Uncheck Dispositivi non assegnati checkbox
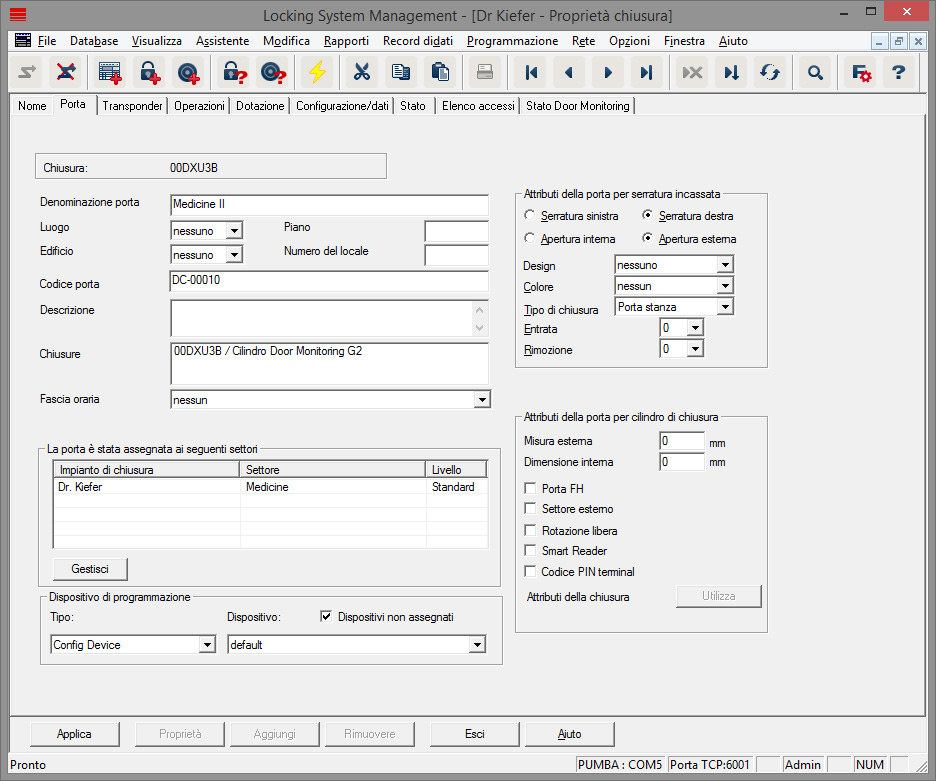The width and height of the screenshot is (936, 781). point(326,617)
